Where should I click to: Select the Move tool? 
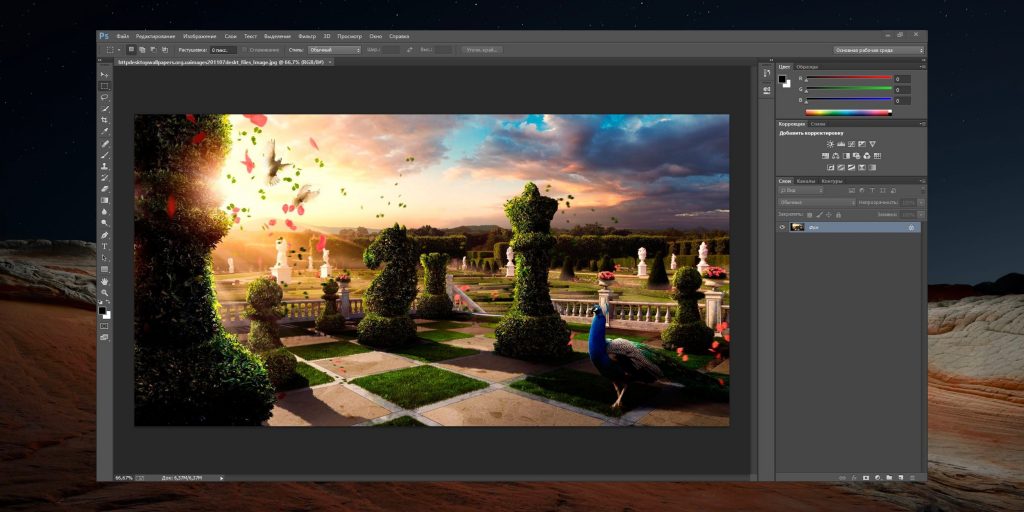(x=104, y=75)
